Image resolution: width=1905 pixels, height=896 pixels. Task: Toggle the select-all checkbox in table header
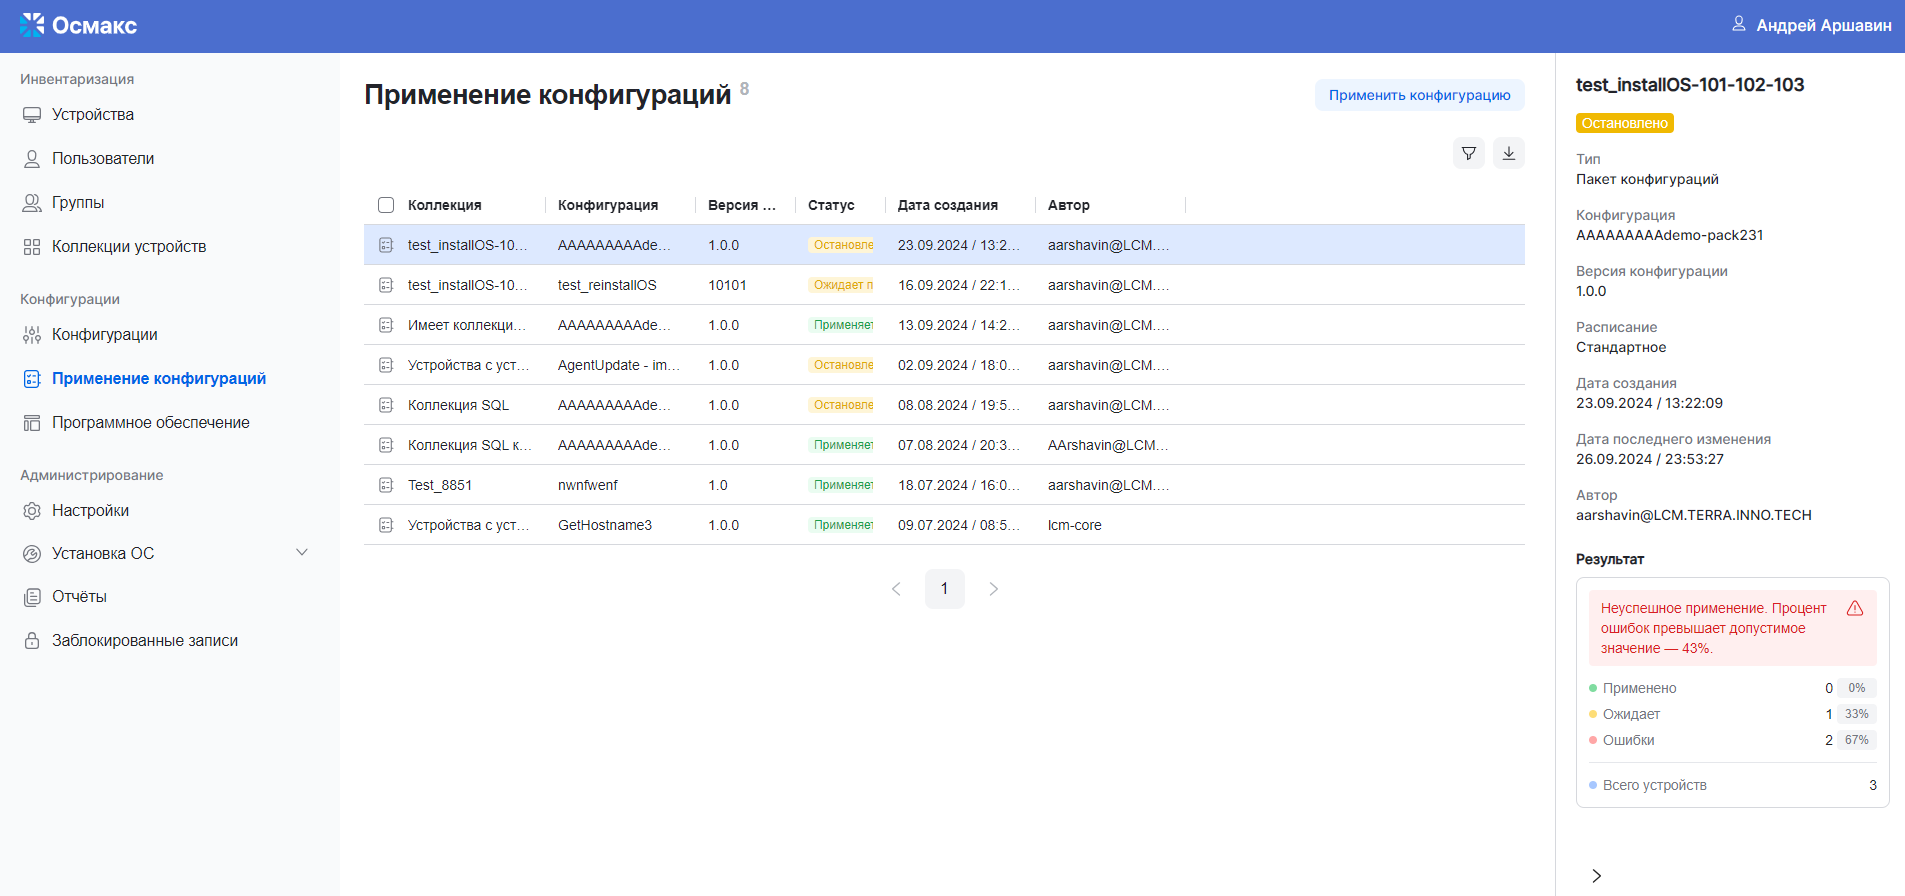386,205
